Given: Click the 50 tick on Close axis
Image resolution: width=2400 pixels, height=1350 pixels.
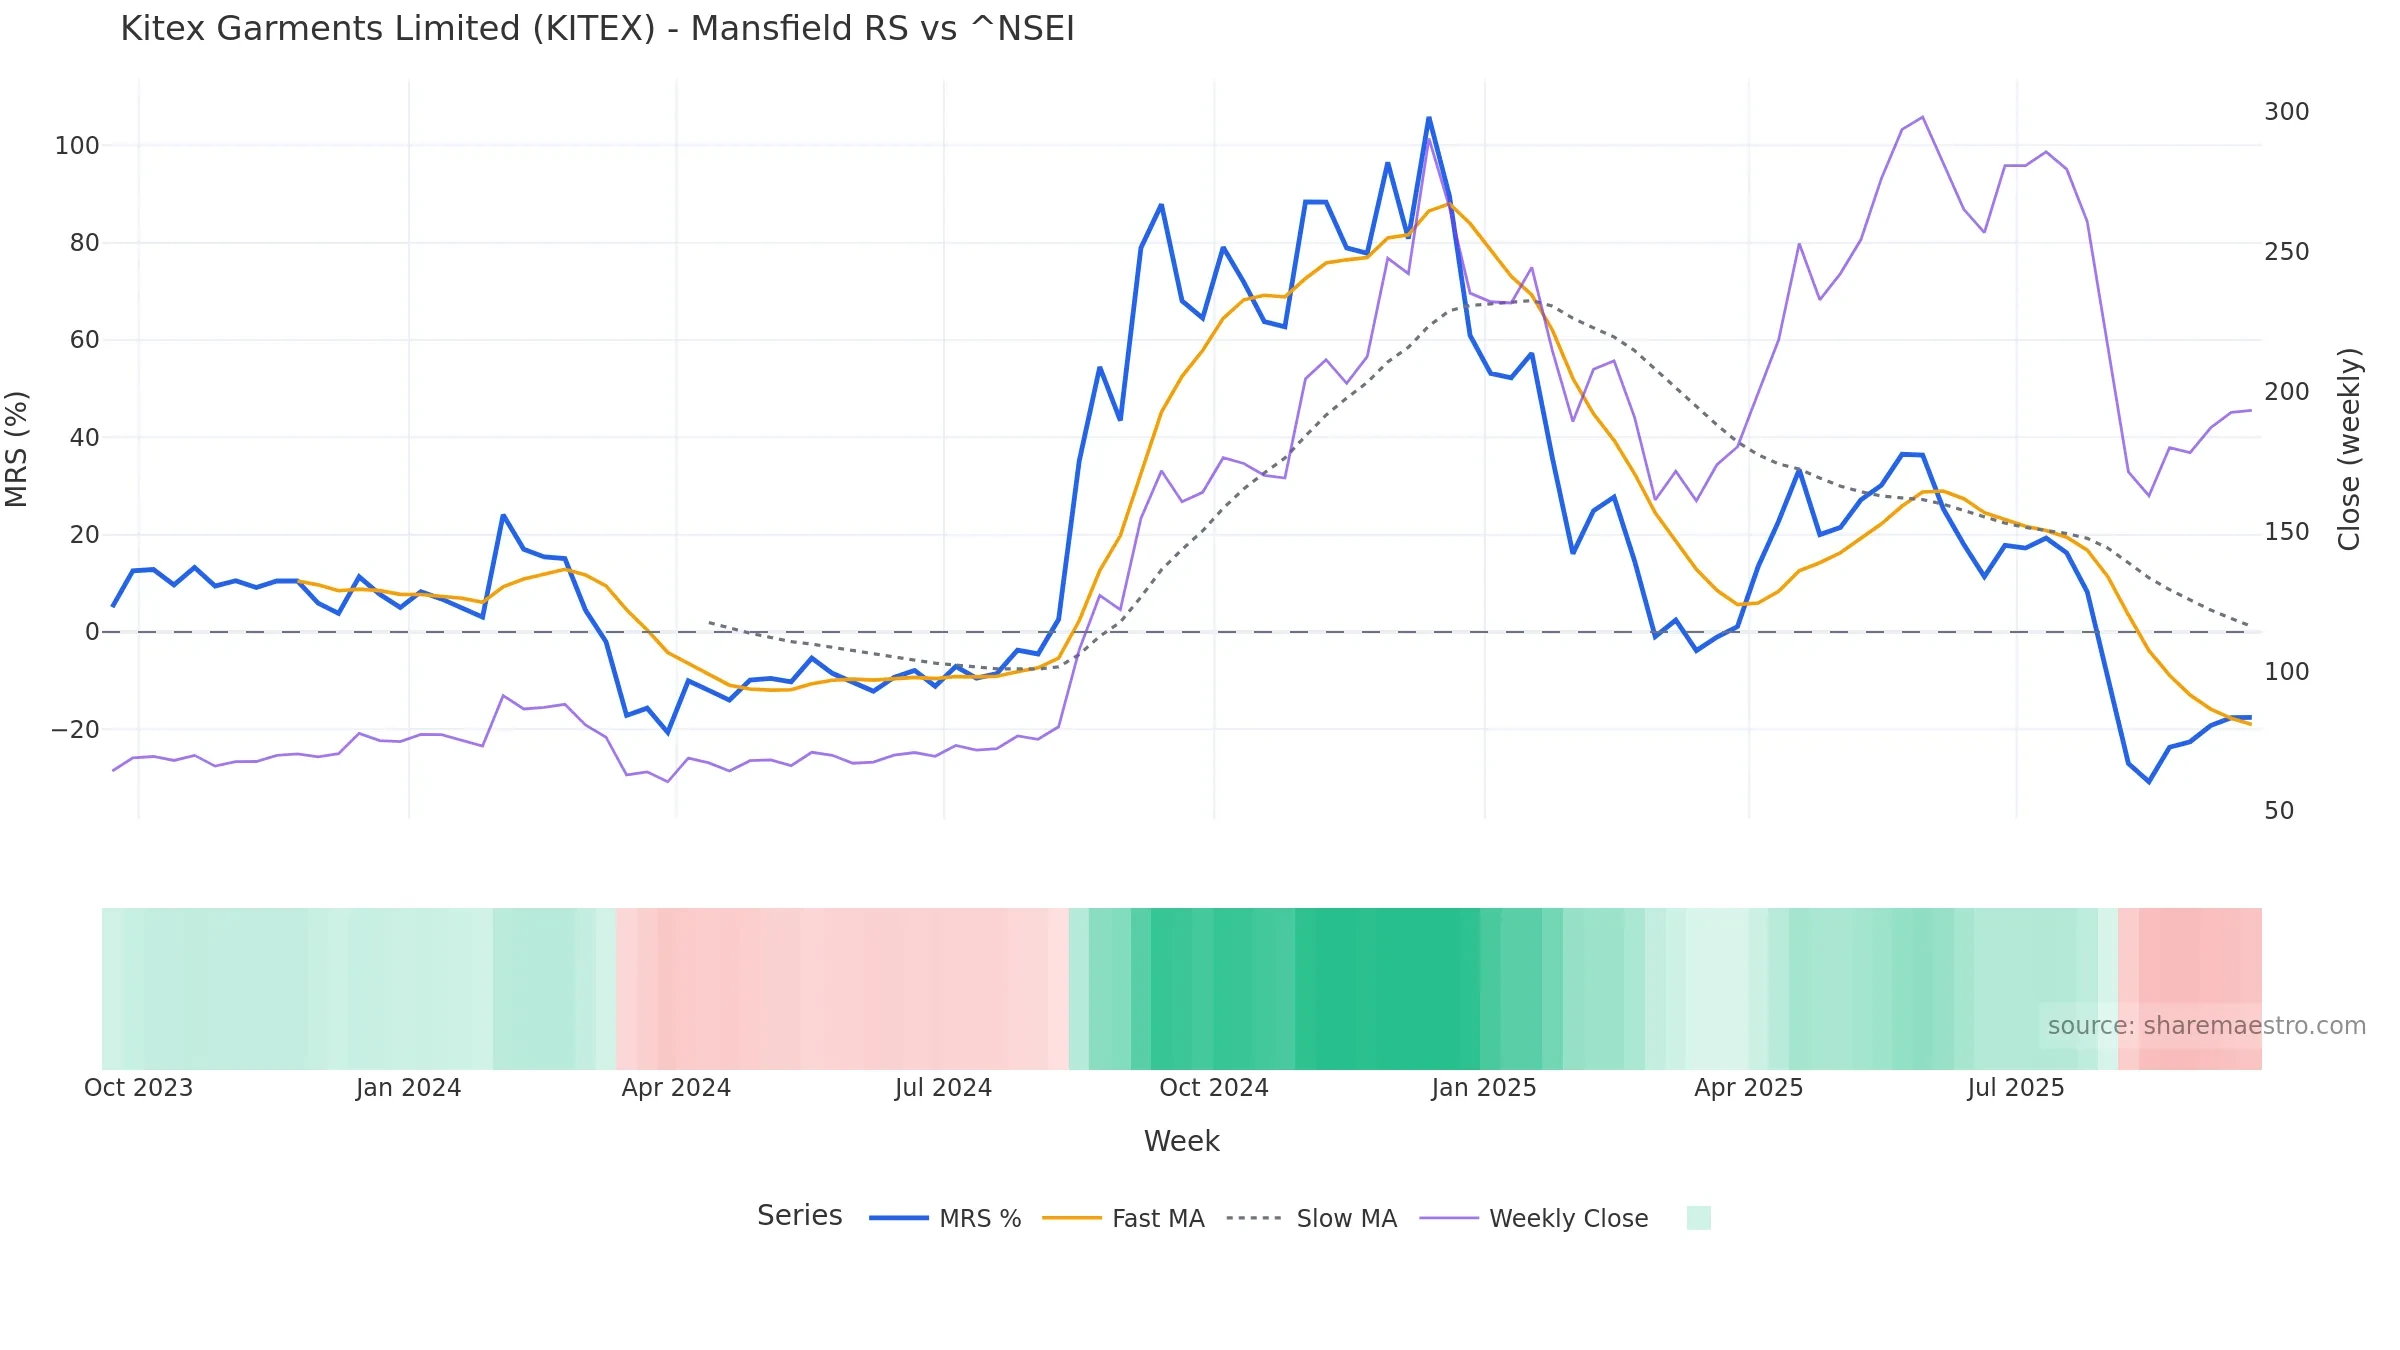Looking at the screenshot, I should coord(2279,811).
